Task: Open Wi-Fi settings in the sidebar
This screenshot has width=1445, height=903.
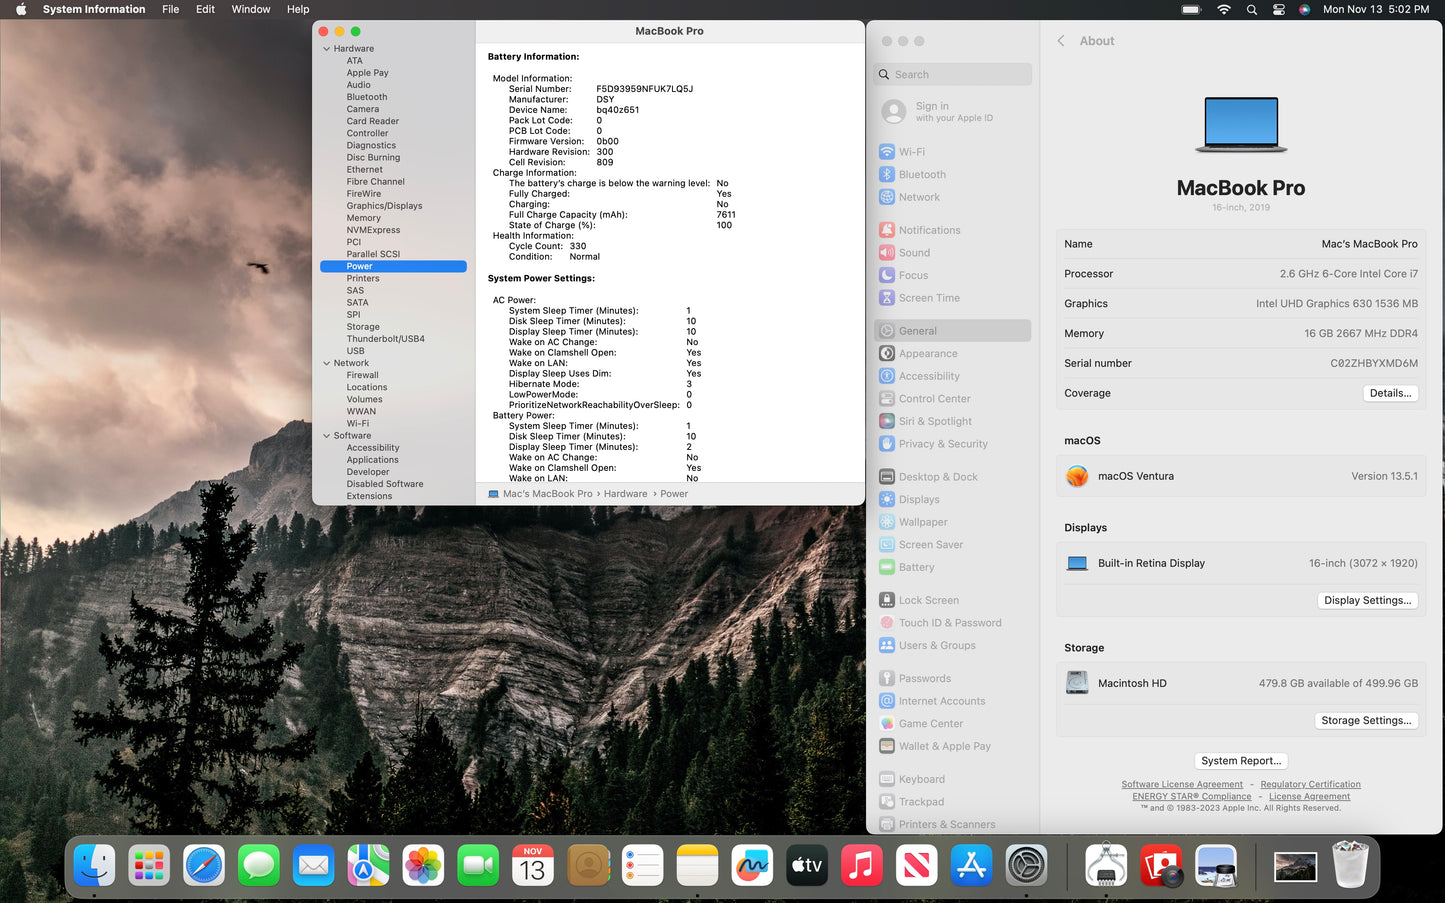Action: point(911,152)
